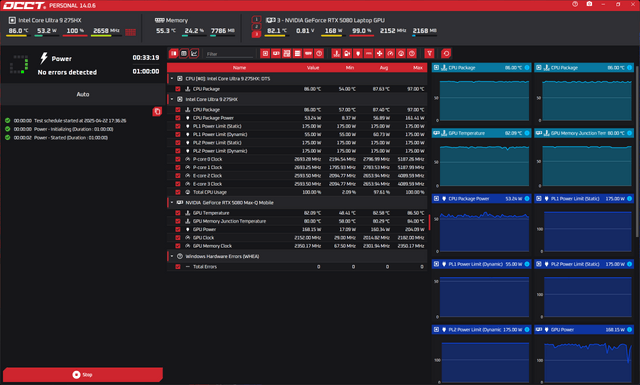Collapse the Intel Core Ultra 9 275HX group
Image resolution: width=640 pixels, height=385 pixels.
pyautogui.click(x=172, y=99)
